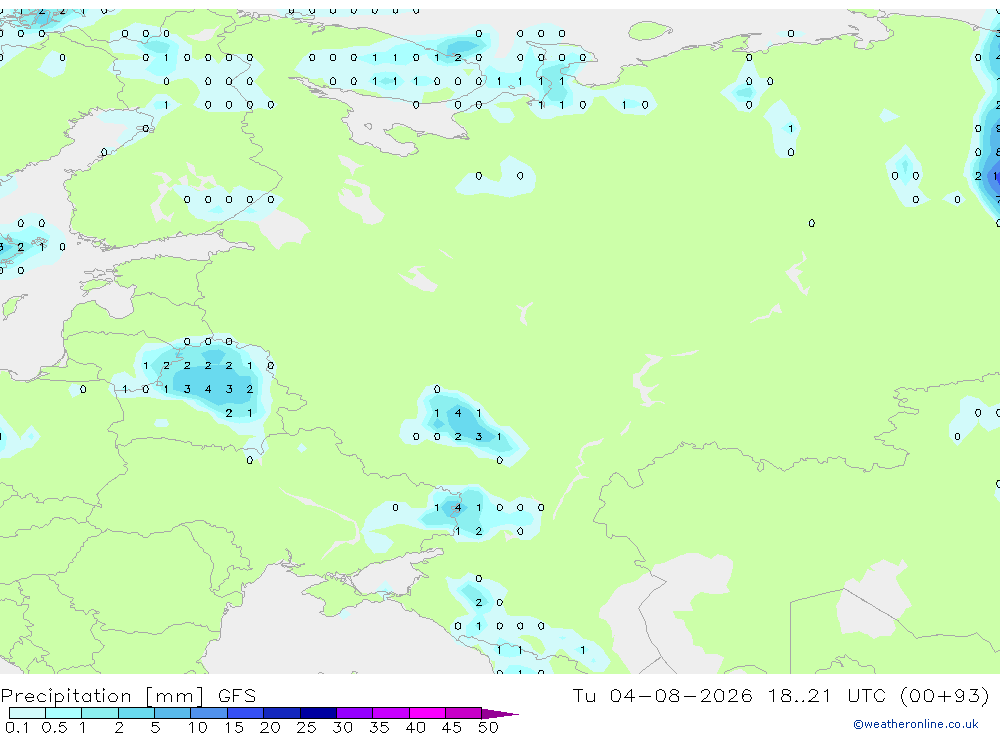Click the "50" legend scale label
Screen dimensions: 1000x733
[x=489, y=727]
